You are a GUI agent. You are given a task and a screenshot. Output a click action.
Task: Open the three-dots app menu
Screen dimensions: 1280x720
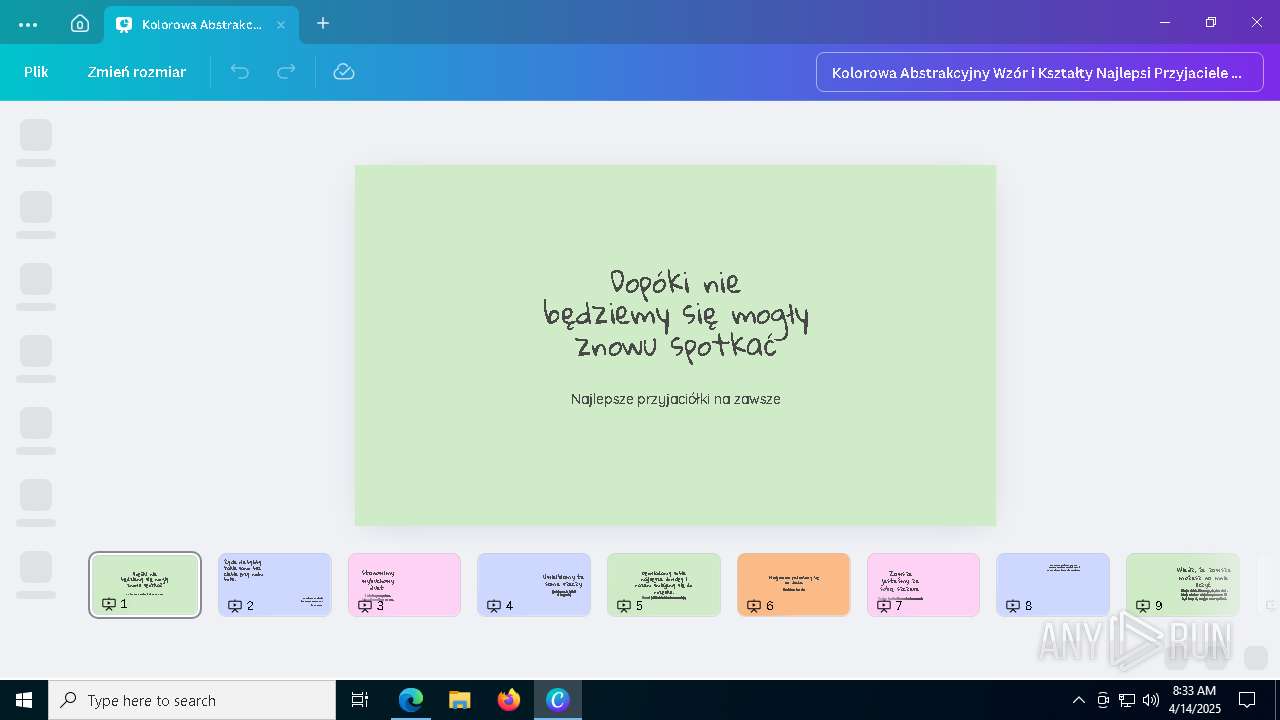(28, 24)
